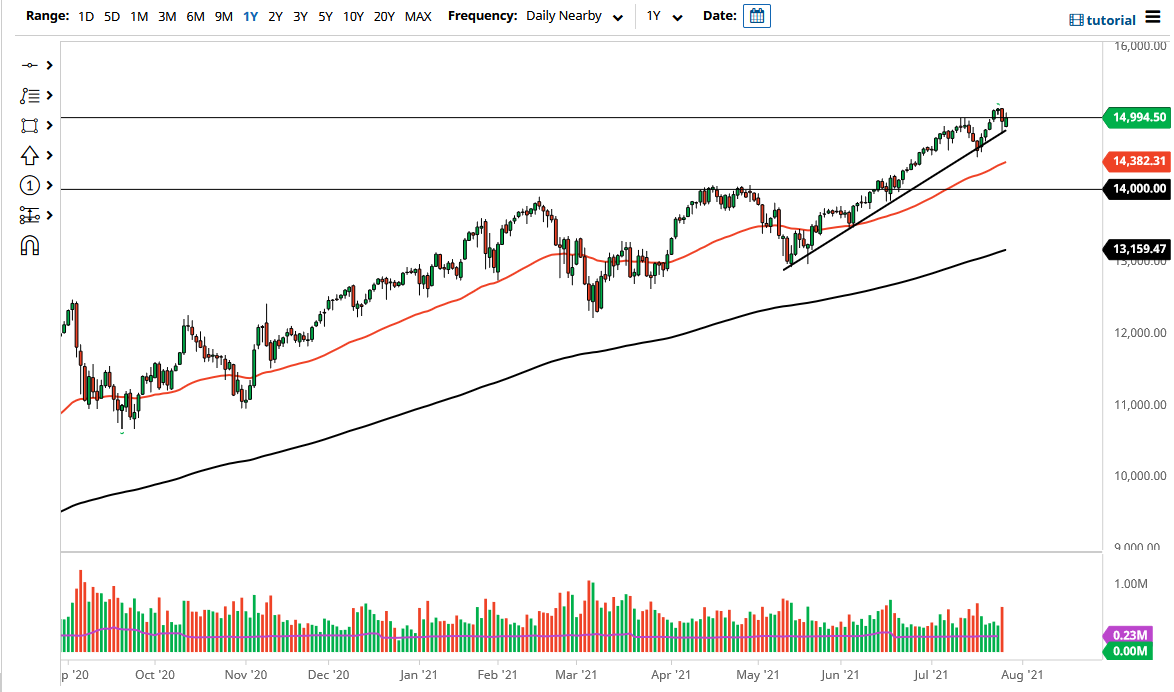Open the measurement tool
1174x692 pixels.
click(30, 215)
